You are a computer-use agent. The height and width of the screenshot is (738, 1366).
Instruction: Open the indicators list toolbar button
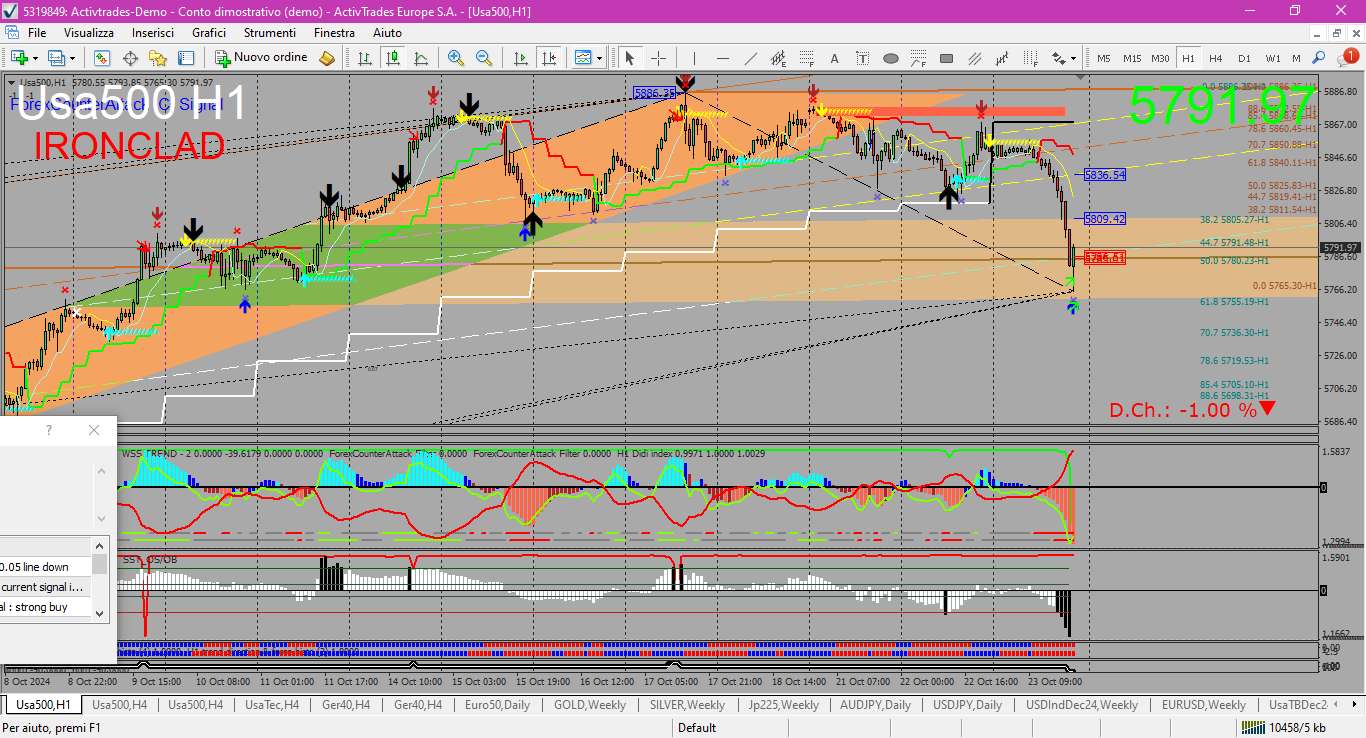(x=583, y=58)
